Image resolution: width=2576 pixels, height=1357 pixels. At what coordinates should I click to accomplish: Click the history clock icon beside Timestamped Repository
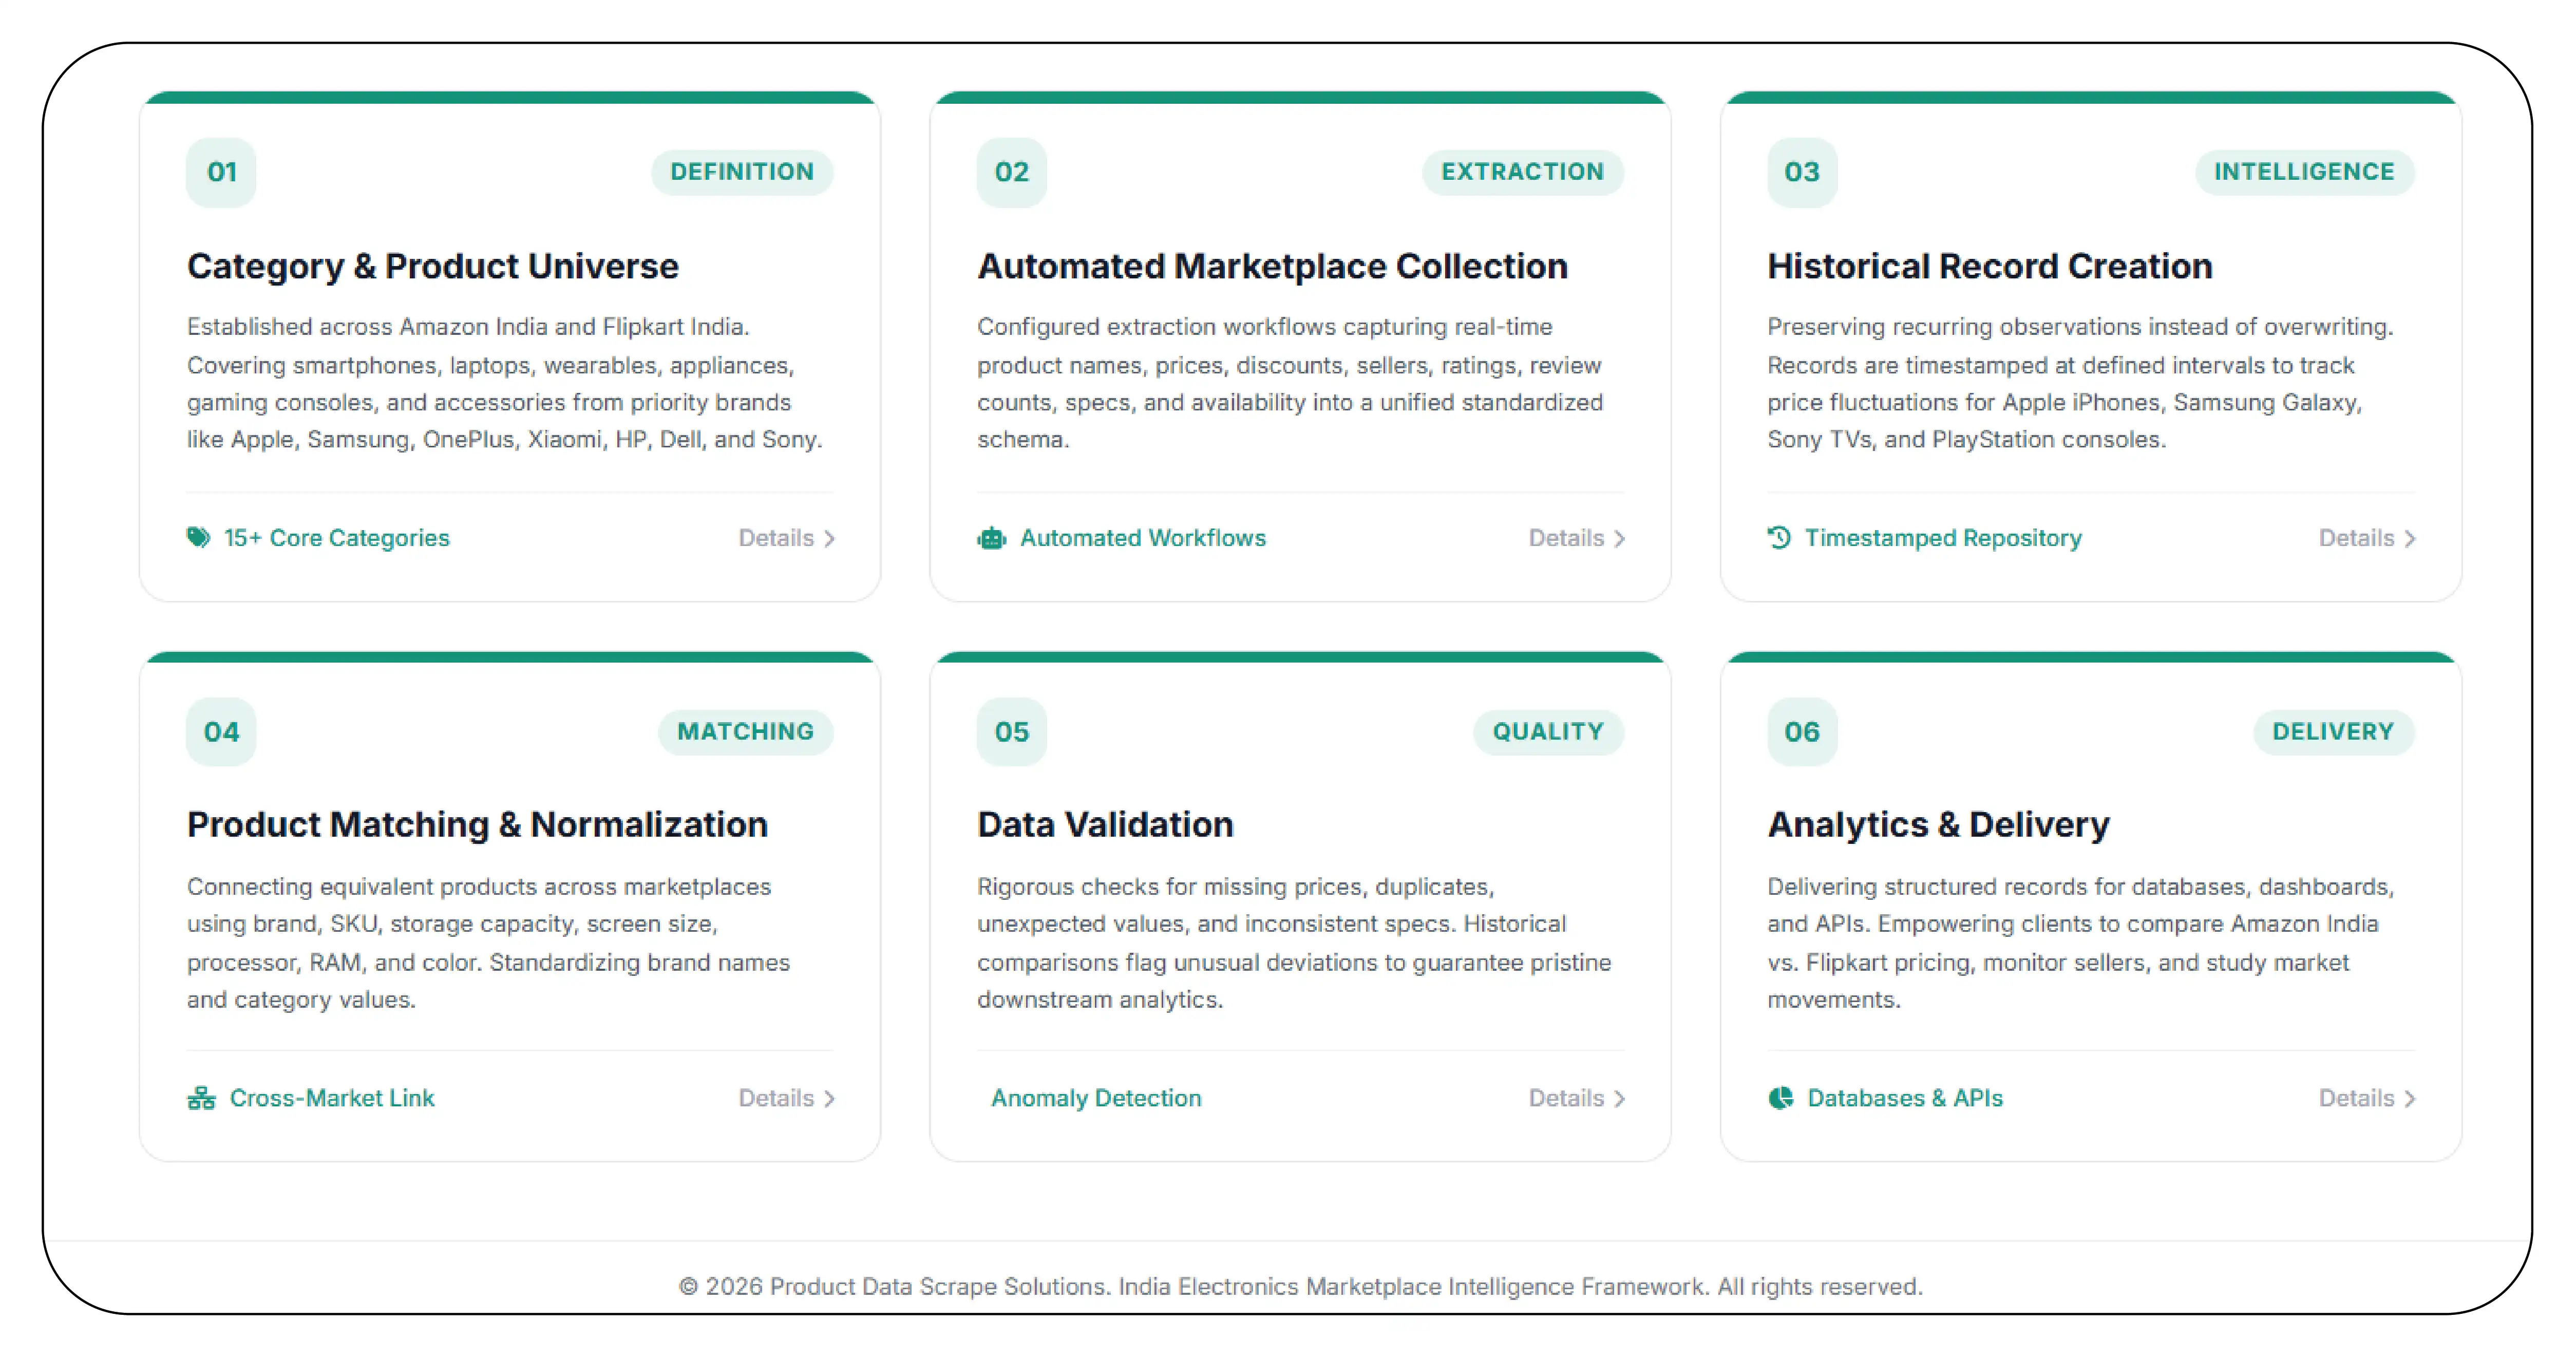coord(1779,538)
